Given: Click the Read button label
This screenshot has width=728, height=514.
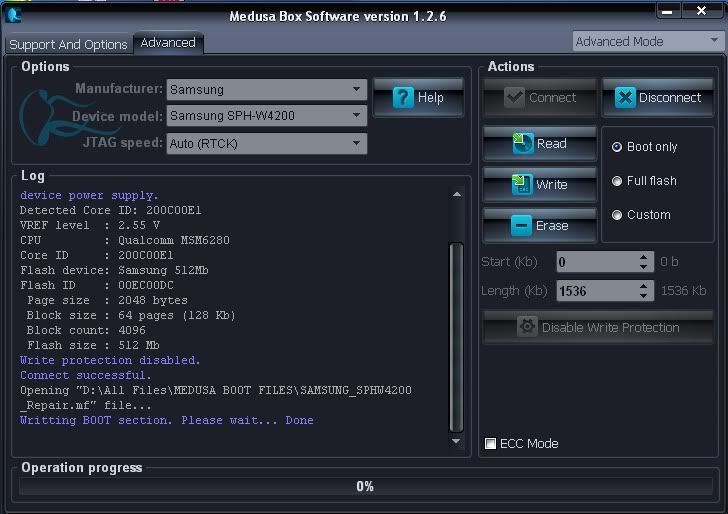Looking at the screenshot, I should point(552,143).
